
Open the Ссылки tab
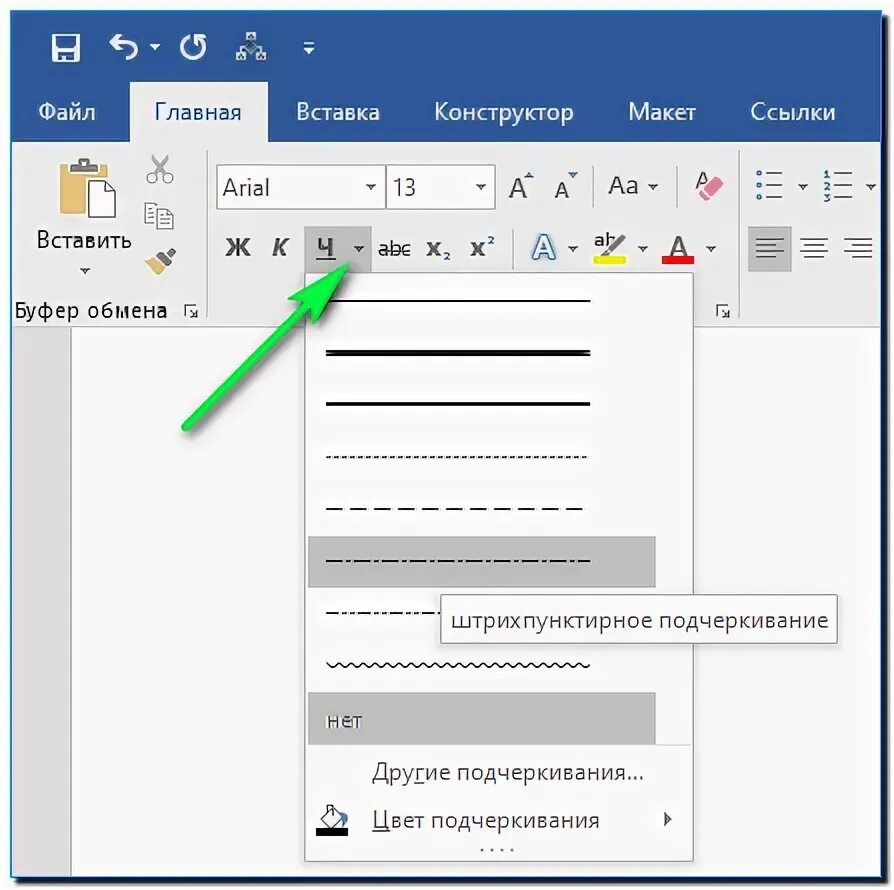click(793, 112)
